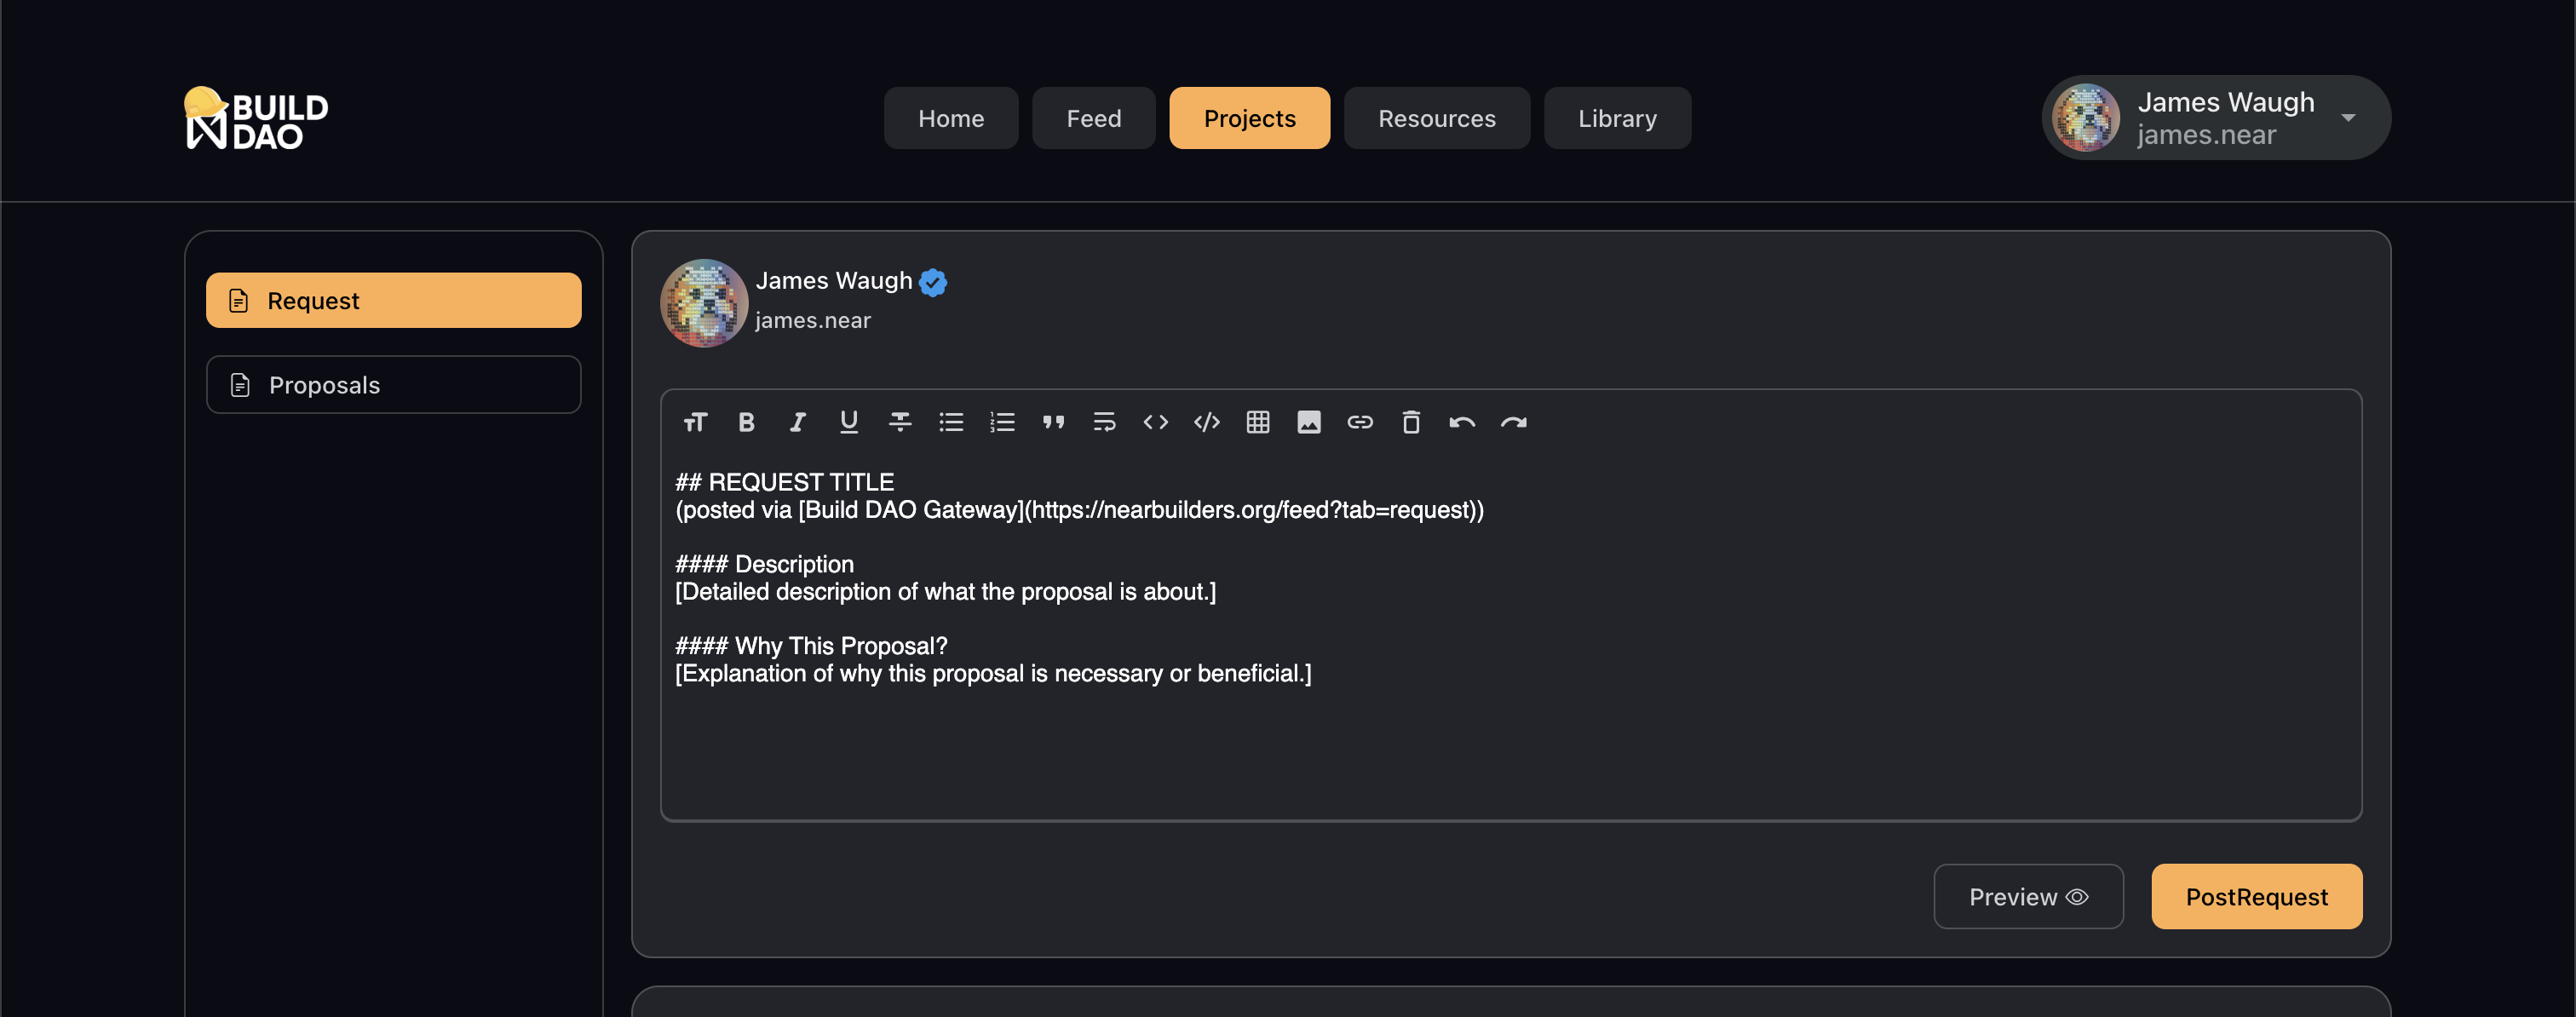
Task: Insert an image into the request
Action: (1309, 422)
